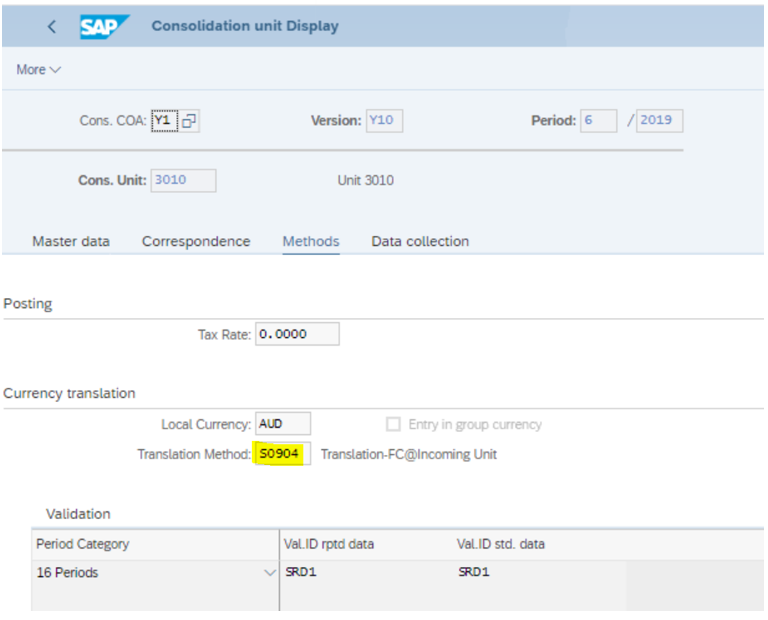Click the Val.ID std. data column header

click(501, 544)
